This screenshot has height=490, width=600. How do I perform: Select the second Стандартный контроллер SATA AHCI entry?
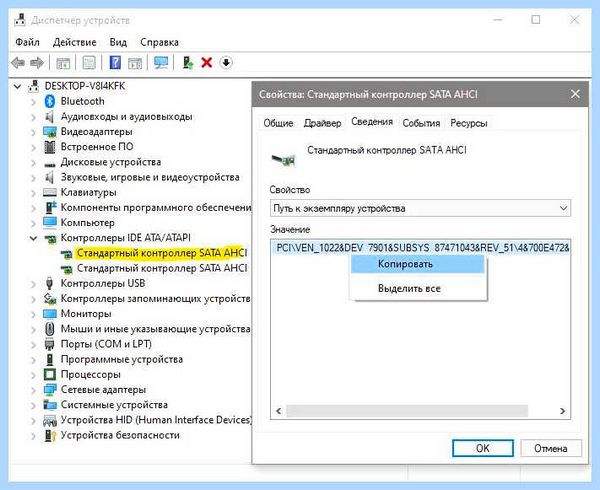pos(162,269)
